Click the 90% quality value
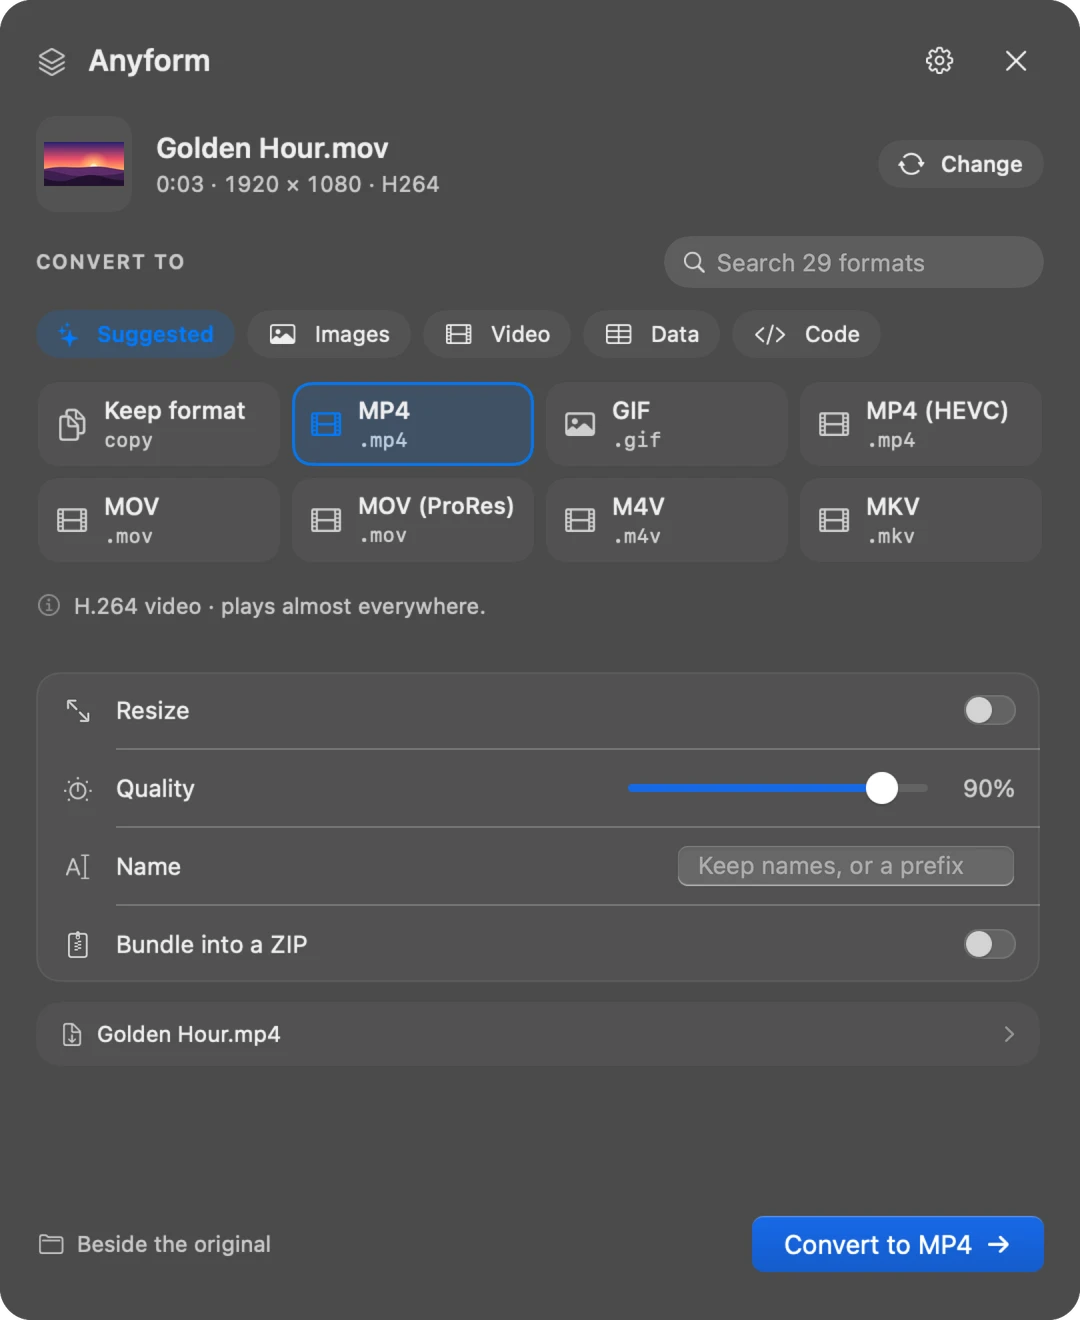This screenshot has height=1320, width=1080. [989, 788]
